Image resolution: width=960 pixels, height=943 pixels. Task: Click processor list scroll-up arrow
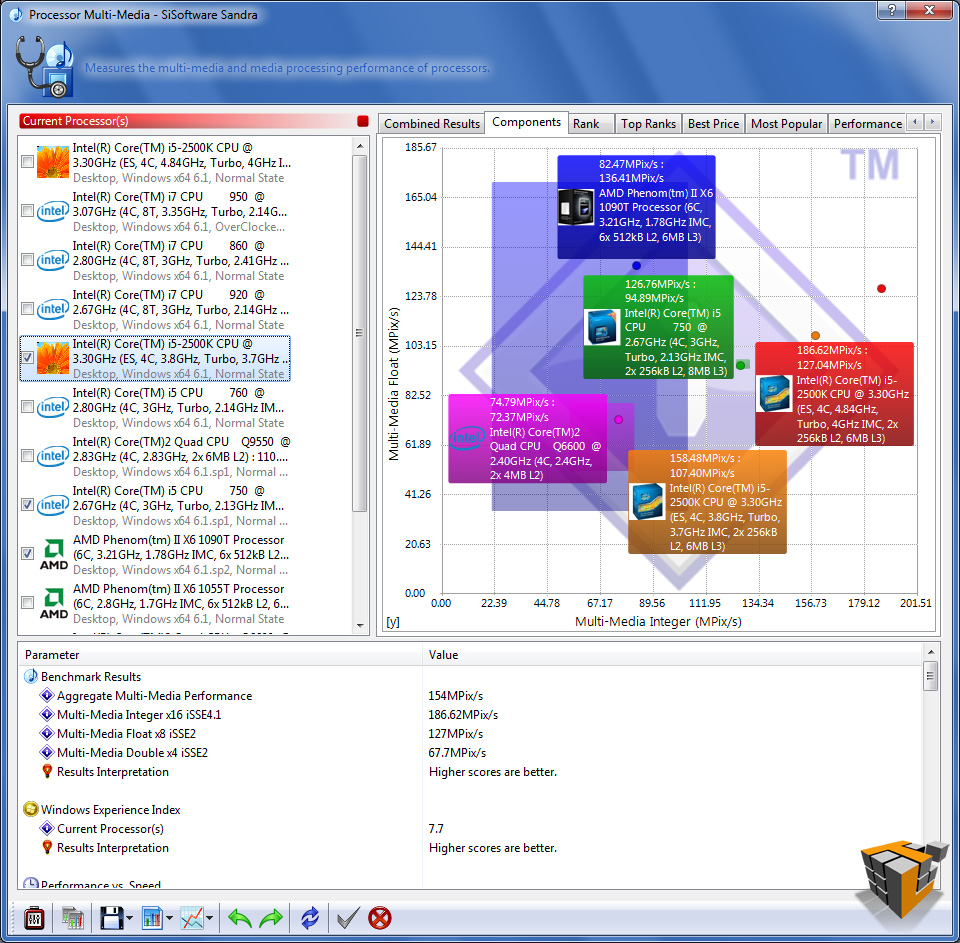coord(359,146)
